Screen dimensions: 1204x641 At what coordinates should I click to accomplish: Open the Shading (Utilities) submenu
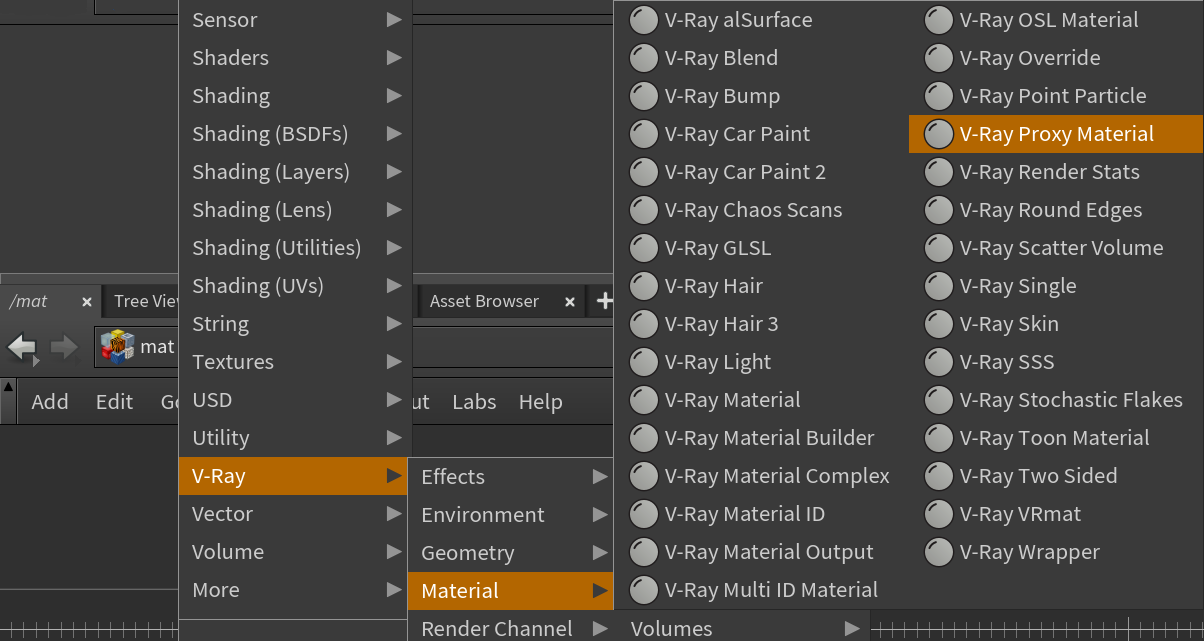(x=295, y=248)
